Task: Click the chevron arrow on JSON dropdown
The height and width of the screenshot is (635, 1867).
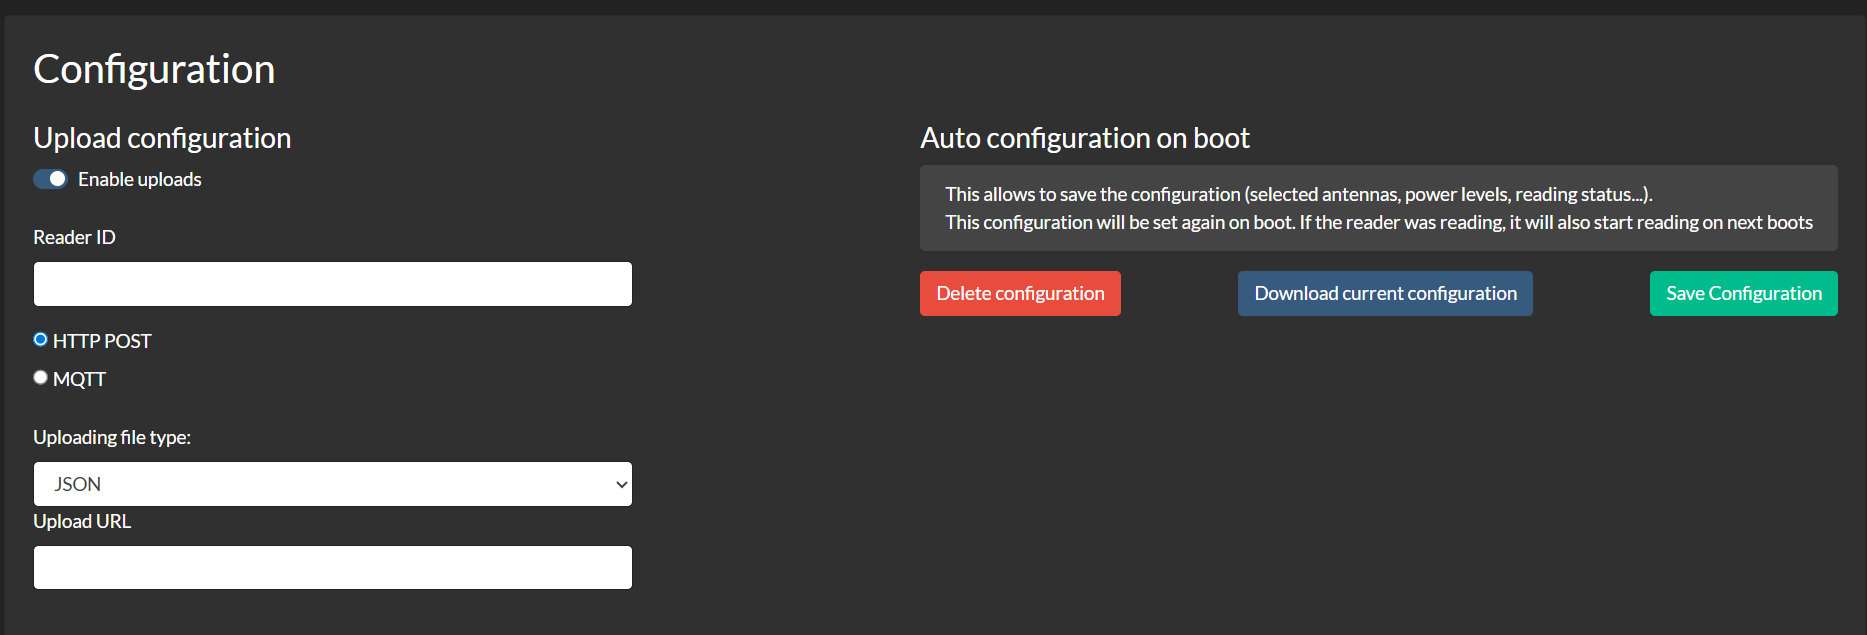Action: point(621,484)
